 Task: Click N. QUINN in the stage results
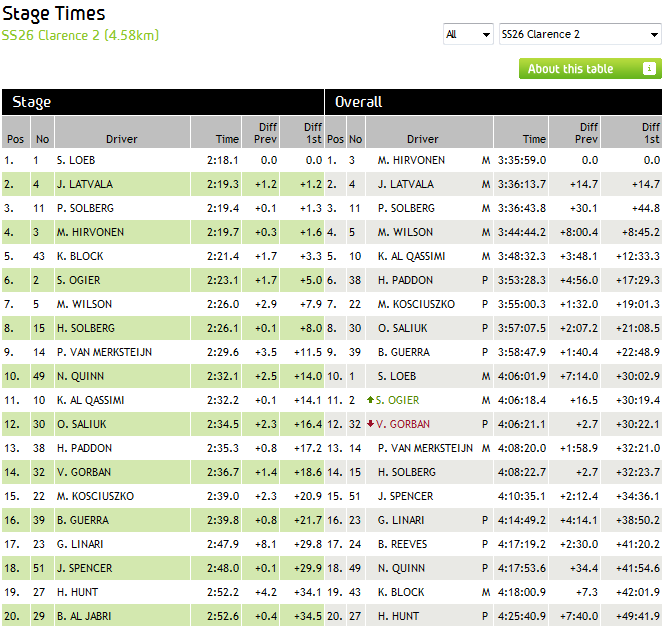[x=80, y=376]
